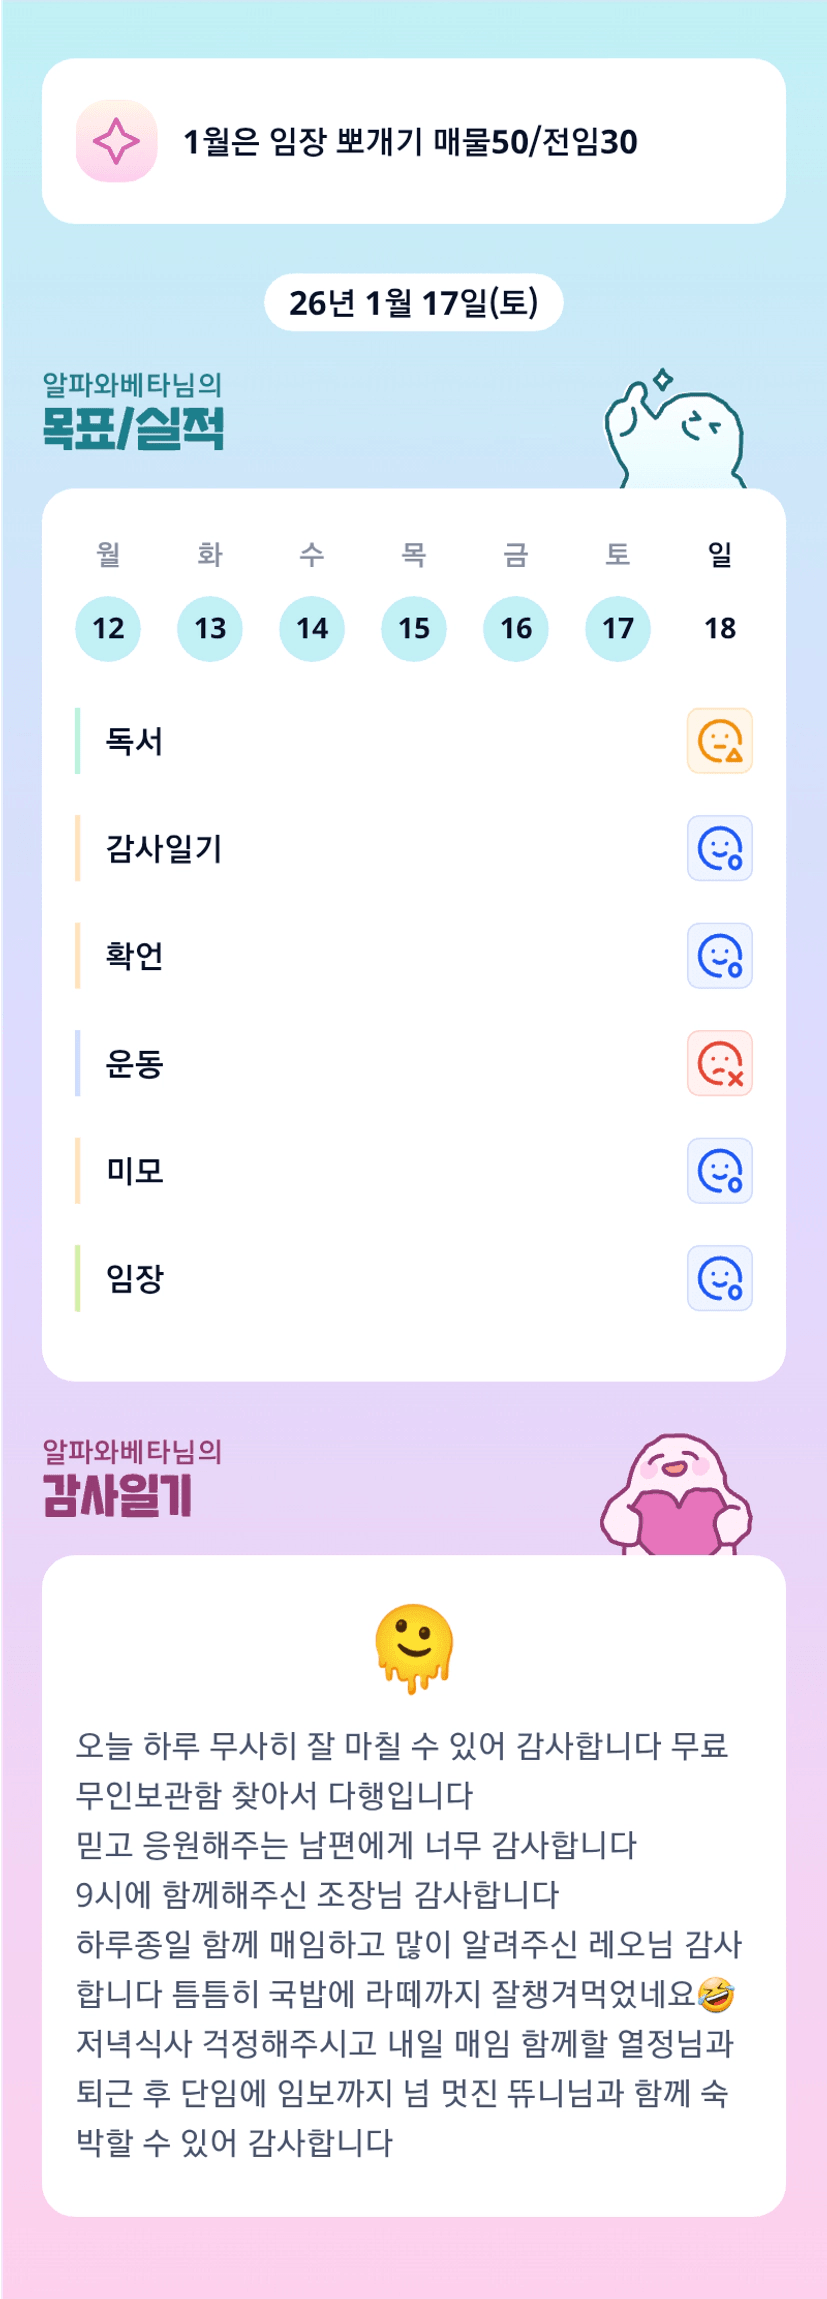
Task: Pick Sunday the 18th
Action: [720, 629]
